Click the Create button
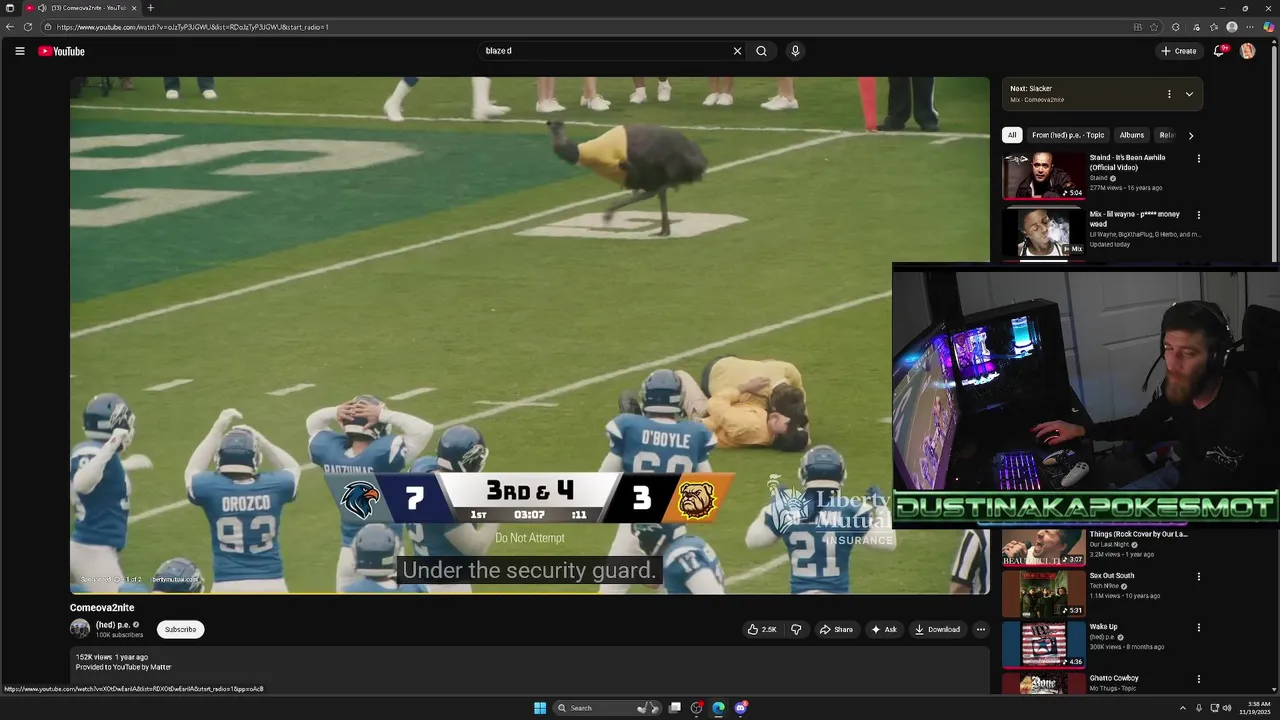 tap(1179, 51)
